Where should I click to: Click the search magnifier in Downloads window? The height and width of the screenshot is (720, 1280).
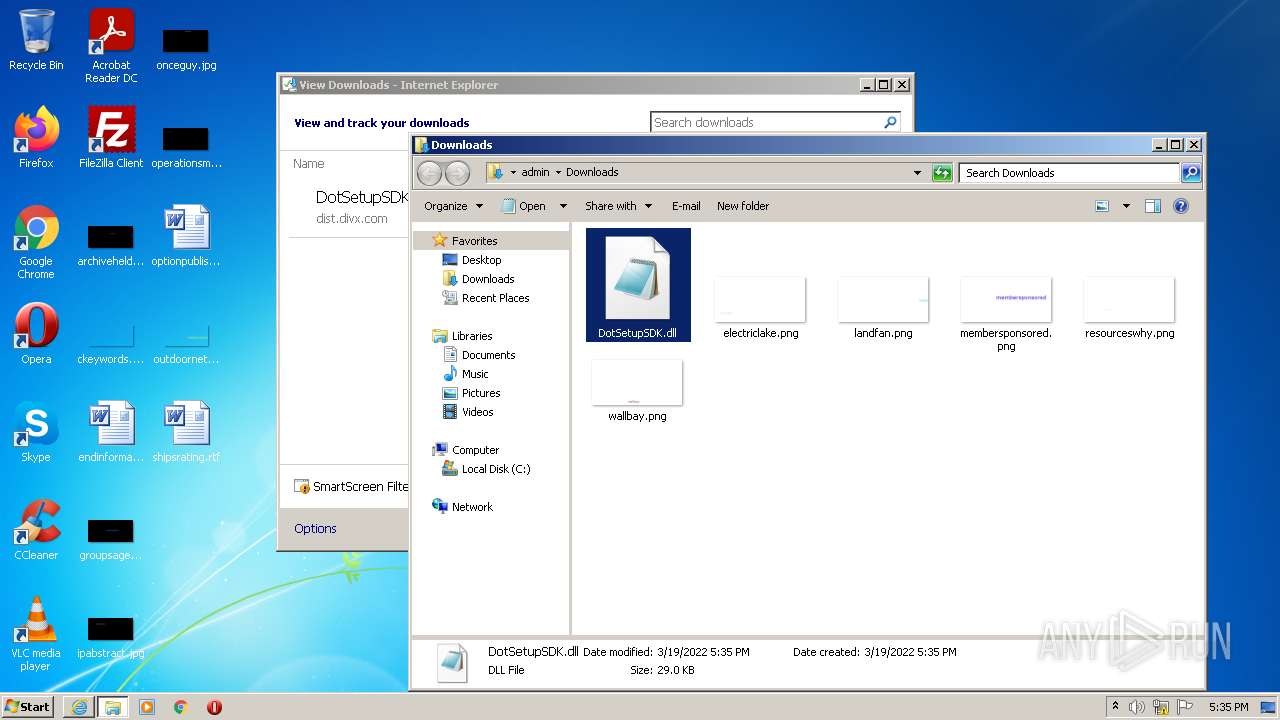point(1190,173)
